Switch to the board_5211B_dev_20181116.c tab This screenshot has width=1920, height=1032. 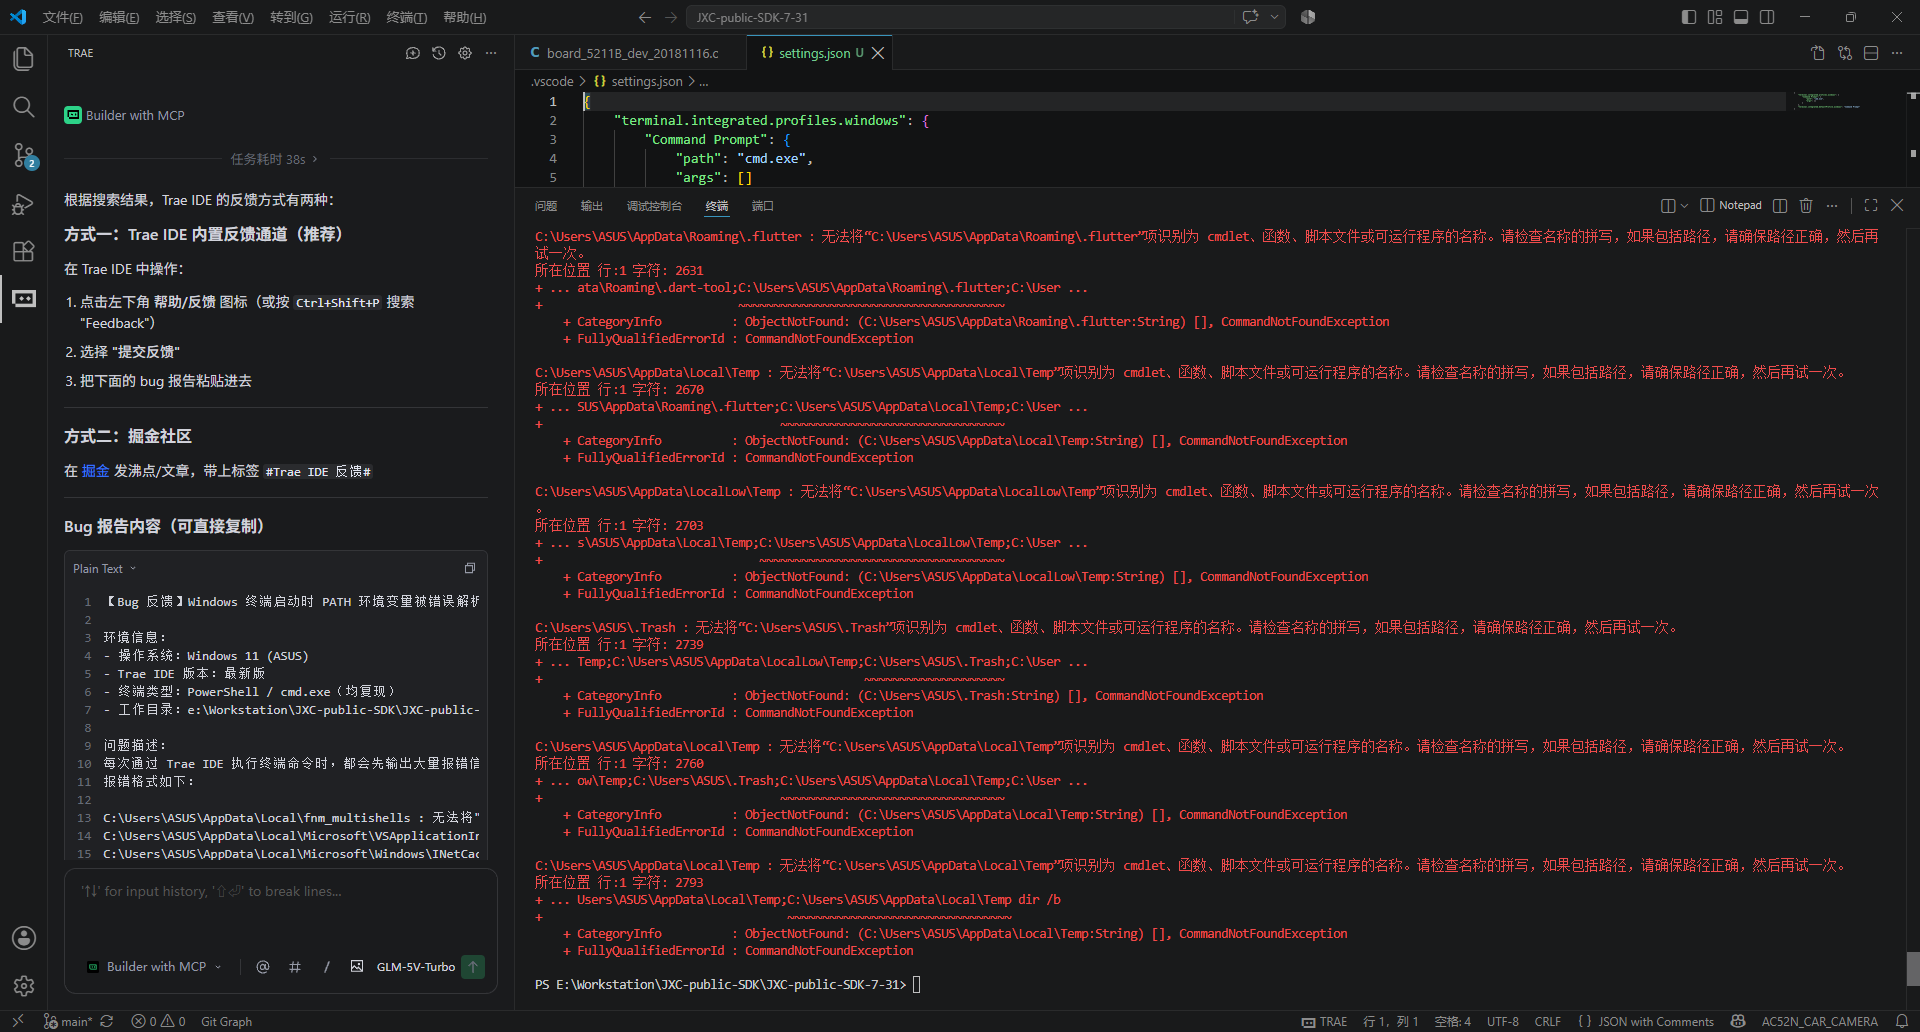[631, 53]
